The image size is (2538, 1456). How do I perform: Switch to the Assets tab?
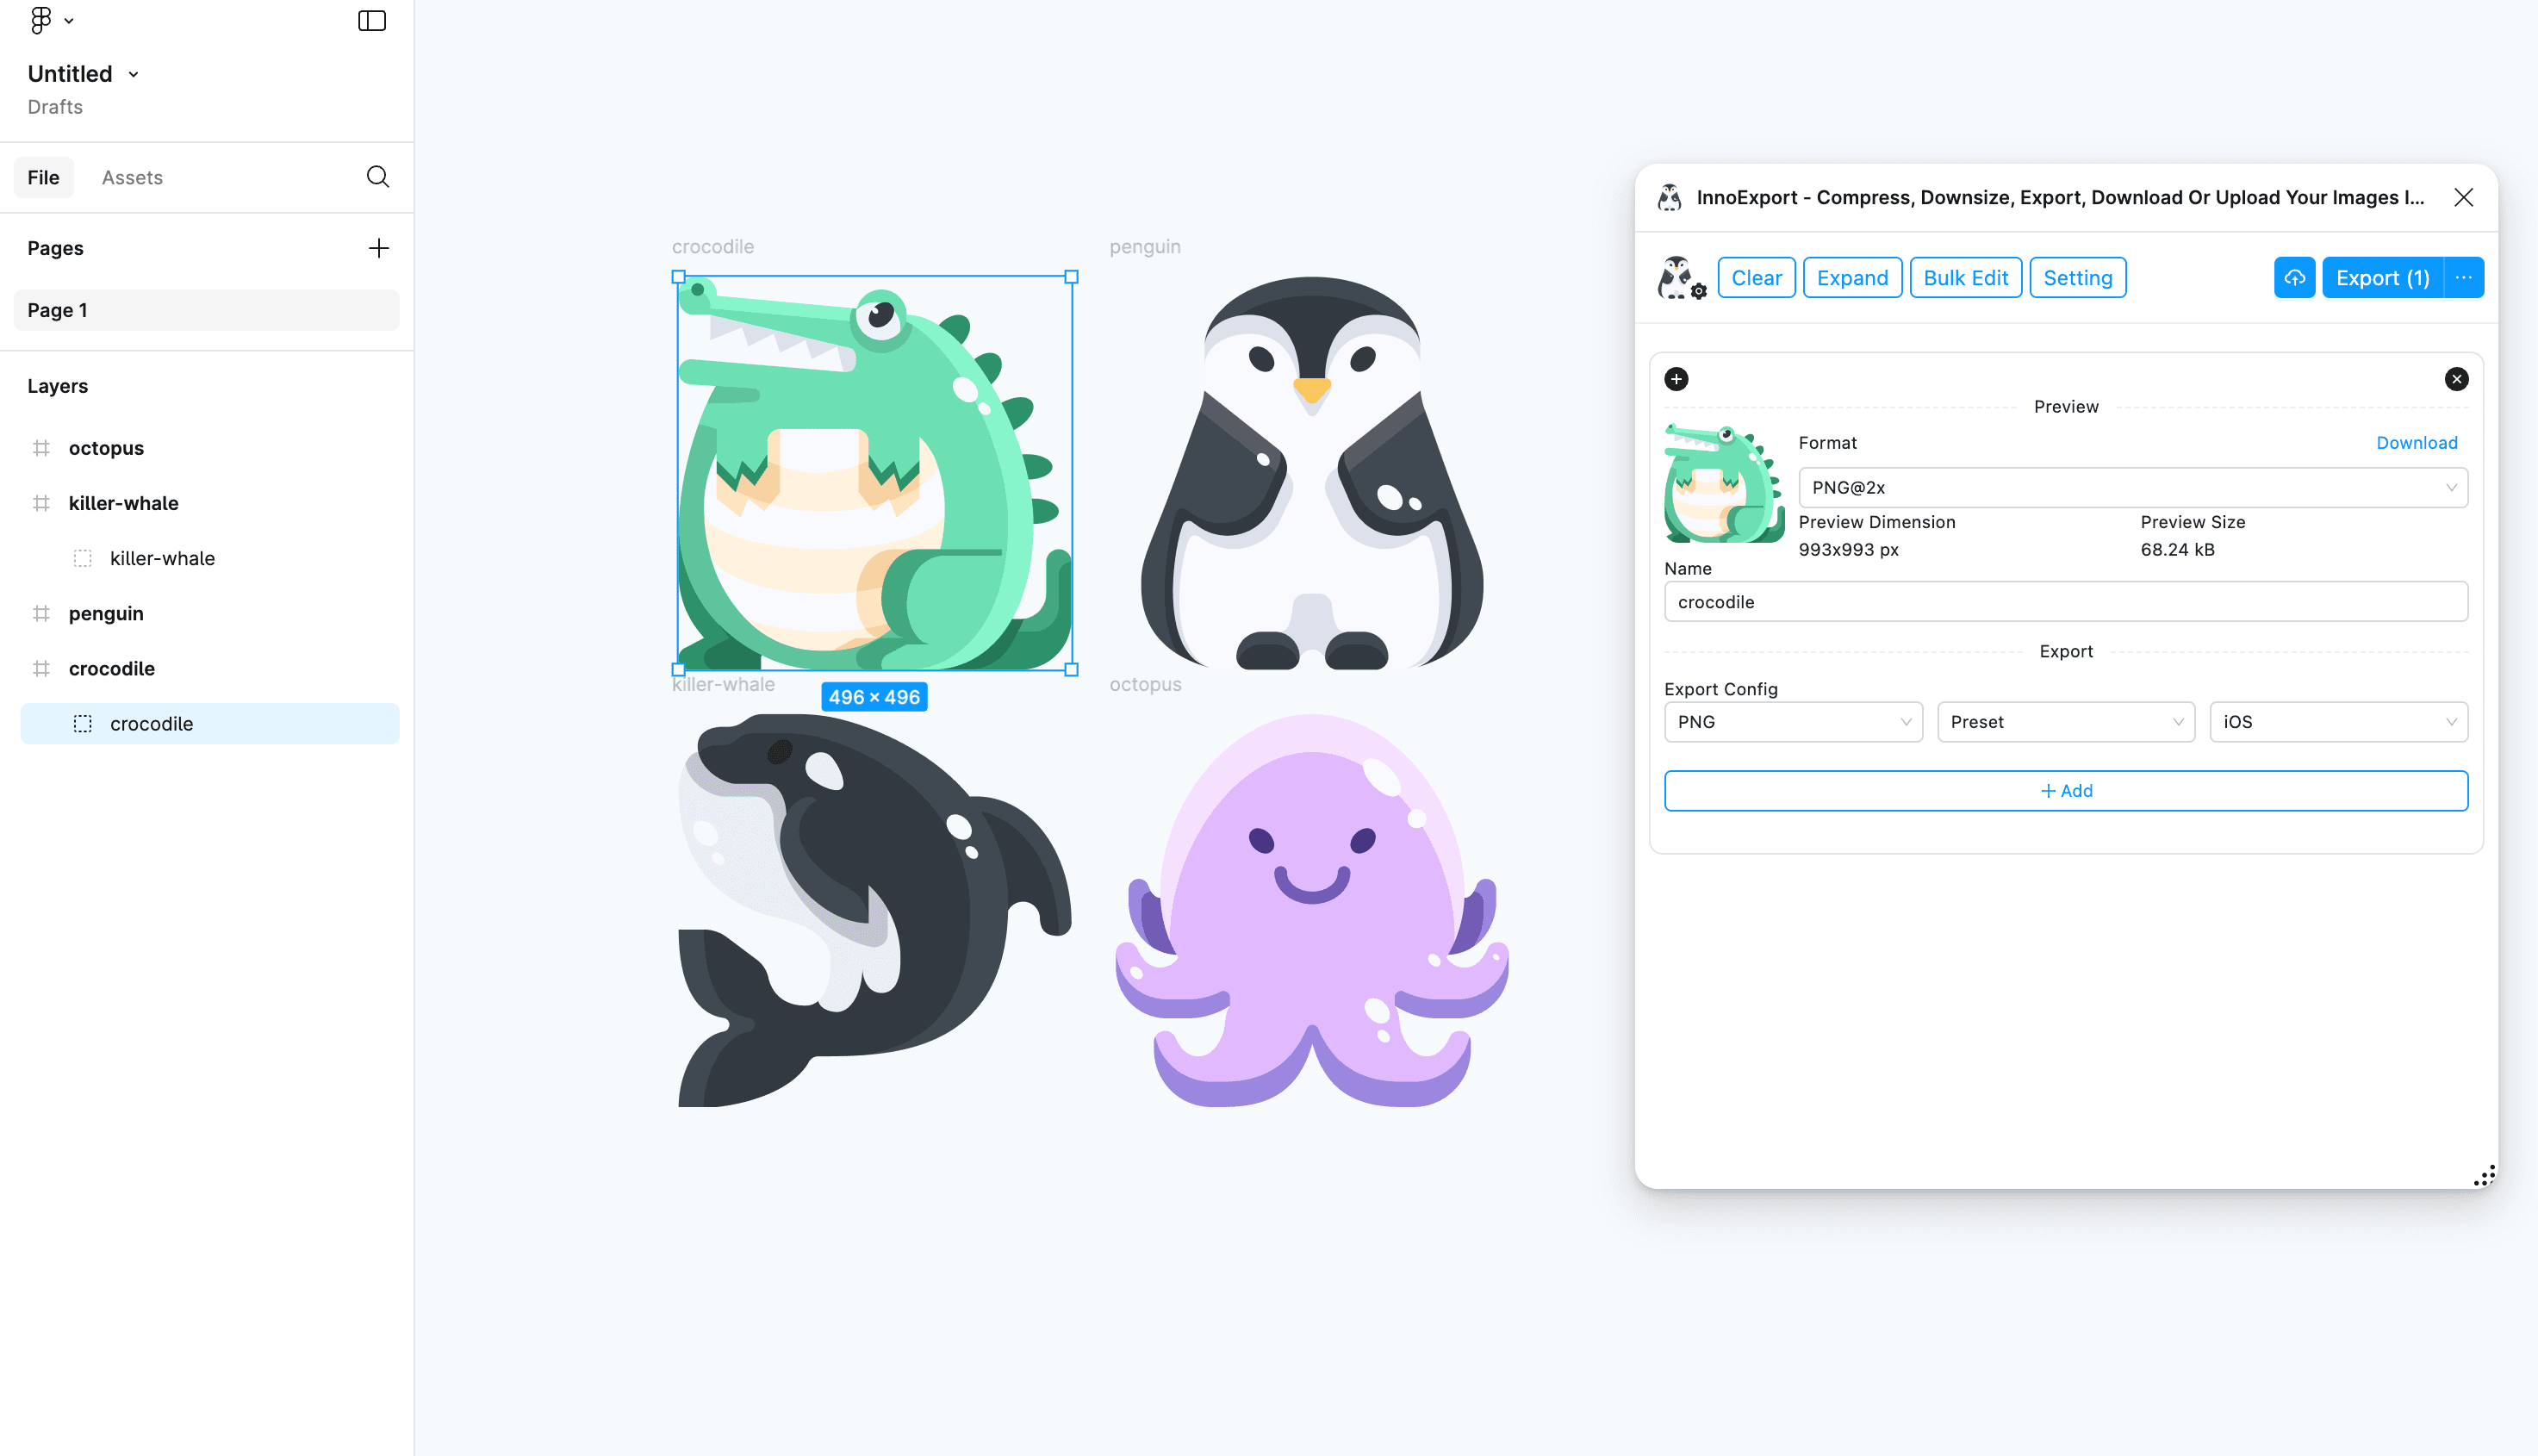pos(132,177)
